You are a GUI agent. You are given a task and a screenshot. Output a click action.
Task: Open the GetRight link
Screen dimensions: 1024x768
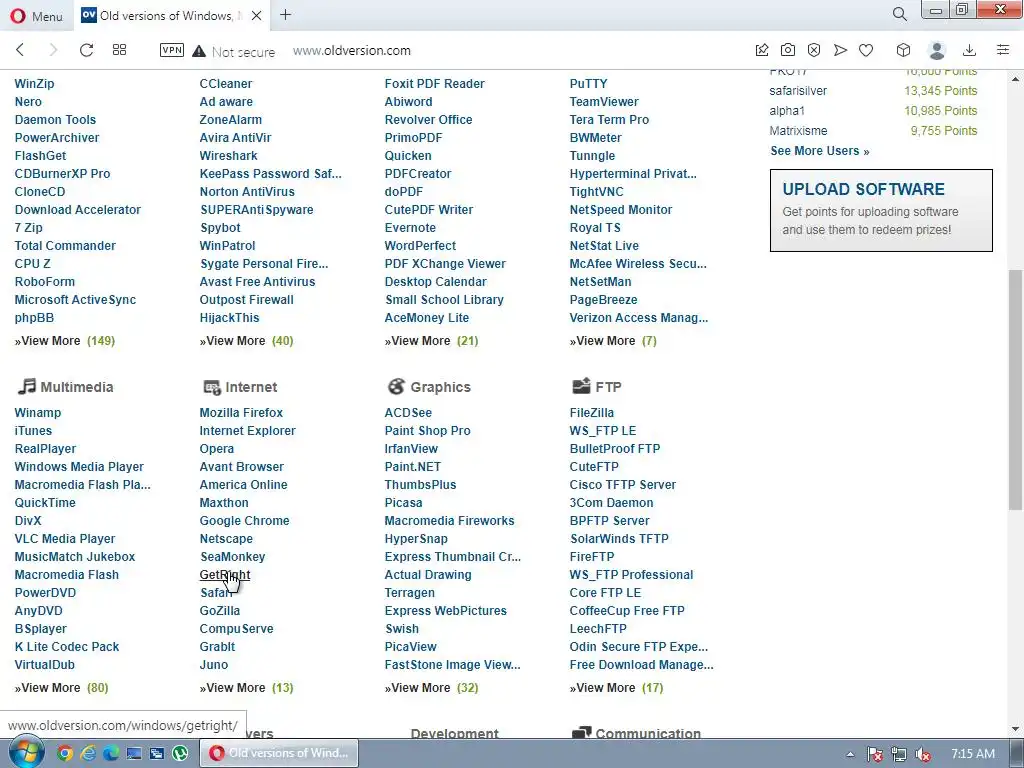point(225,575)
